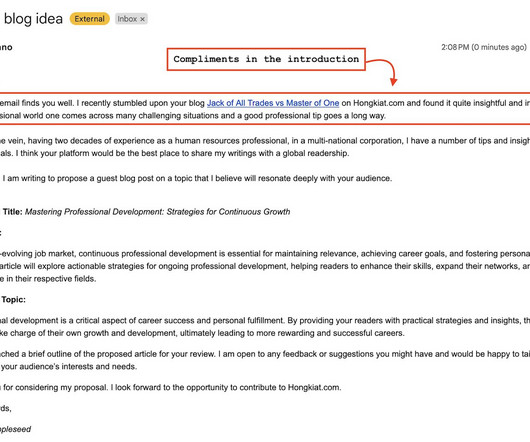Click the bold Title: label
530x442 pixels.
[13, 212]
